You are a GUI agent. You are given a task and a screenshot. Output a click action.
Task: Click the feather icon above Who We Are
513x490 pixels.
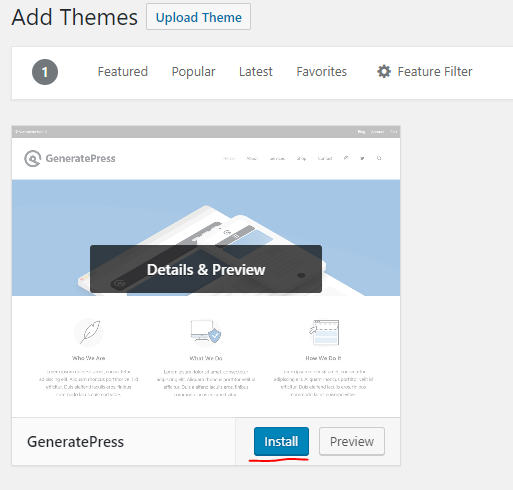pos(89,332)
